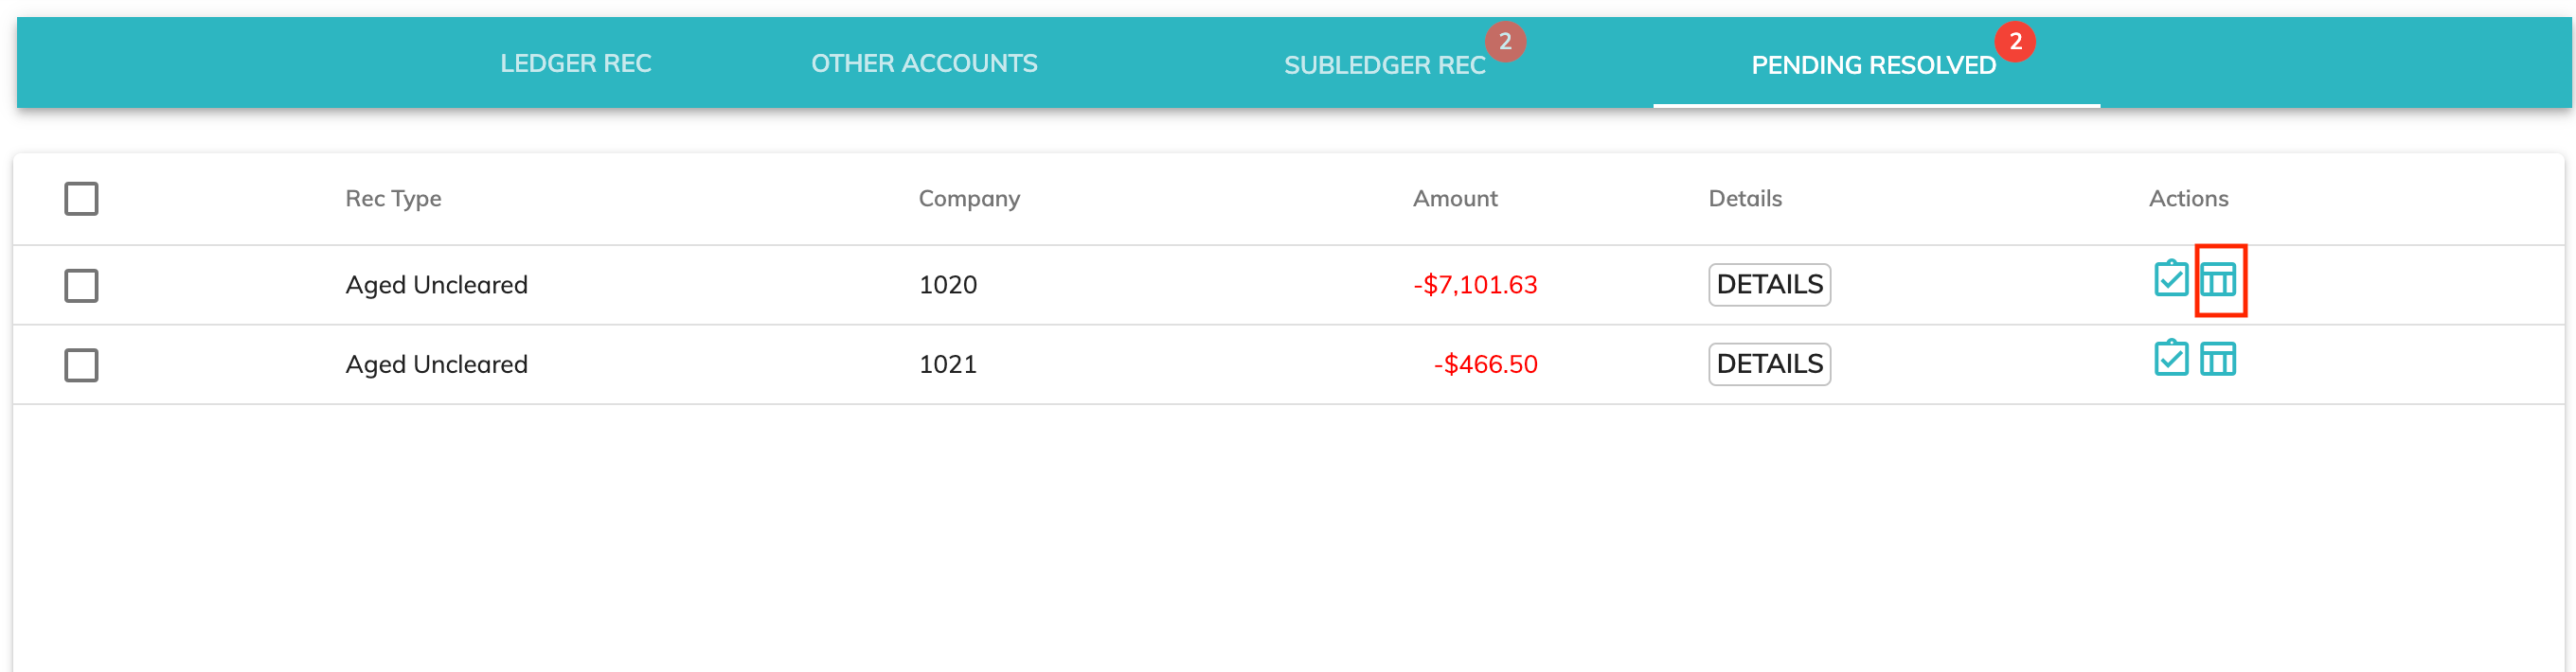Click clipboard-check icon for company 1020

(x=2170, y=279)
